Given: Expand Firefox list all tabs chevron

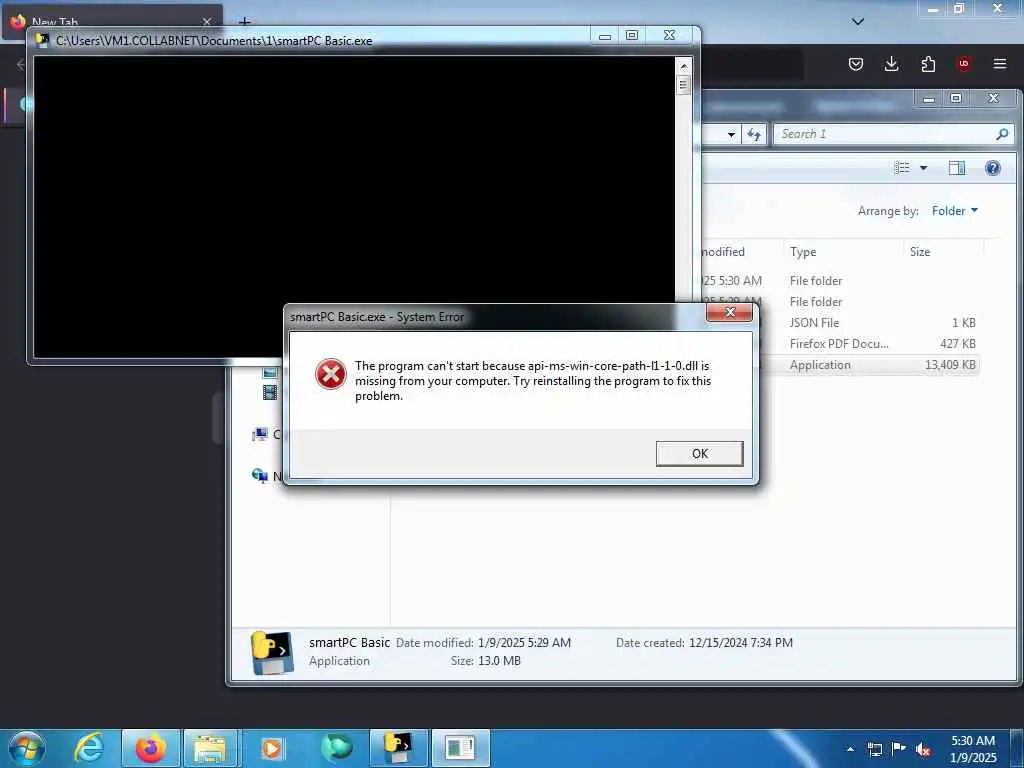Looking at the screenshot, I should point(858,22).
